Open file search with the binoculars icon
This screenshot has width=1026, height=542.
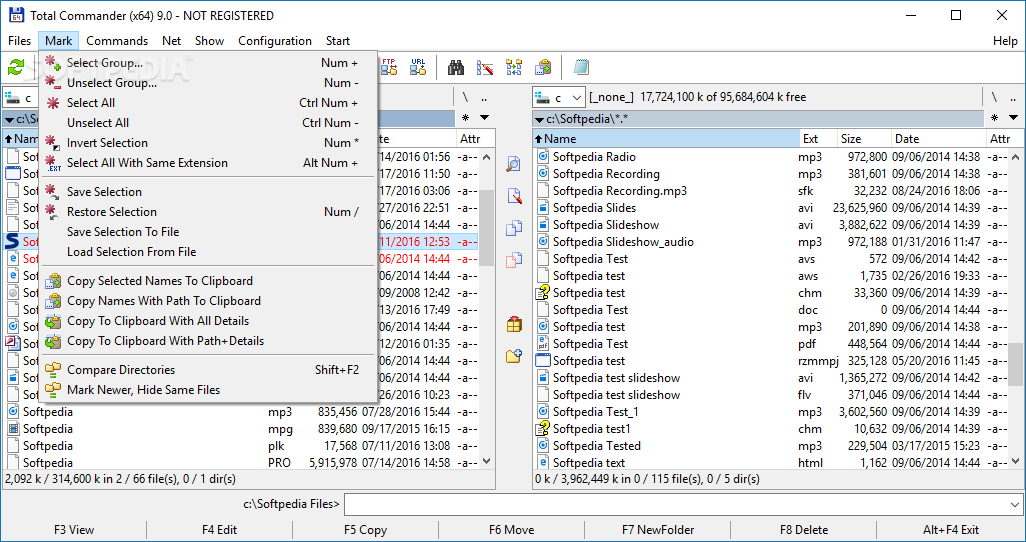456,67
